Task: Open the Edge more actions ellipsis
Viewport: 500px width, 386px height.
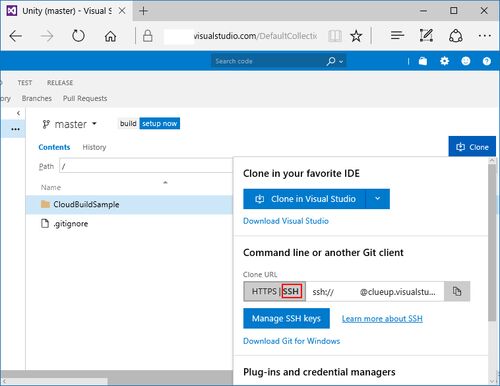Action: [x=484, y=35]
